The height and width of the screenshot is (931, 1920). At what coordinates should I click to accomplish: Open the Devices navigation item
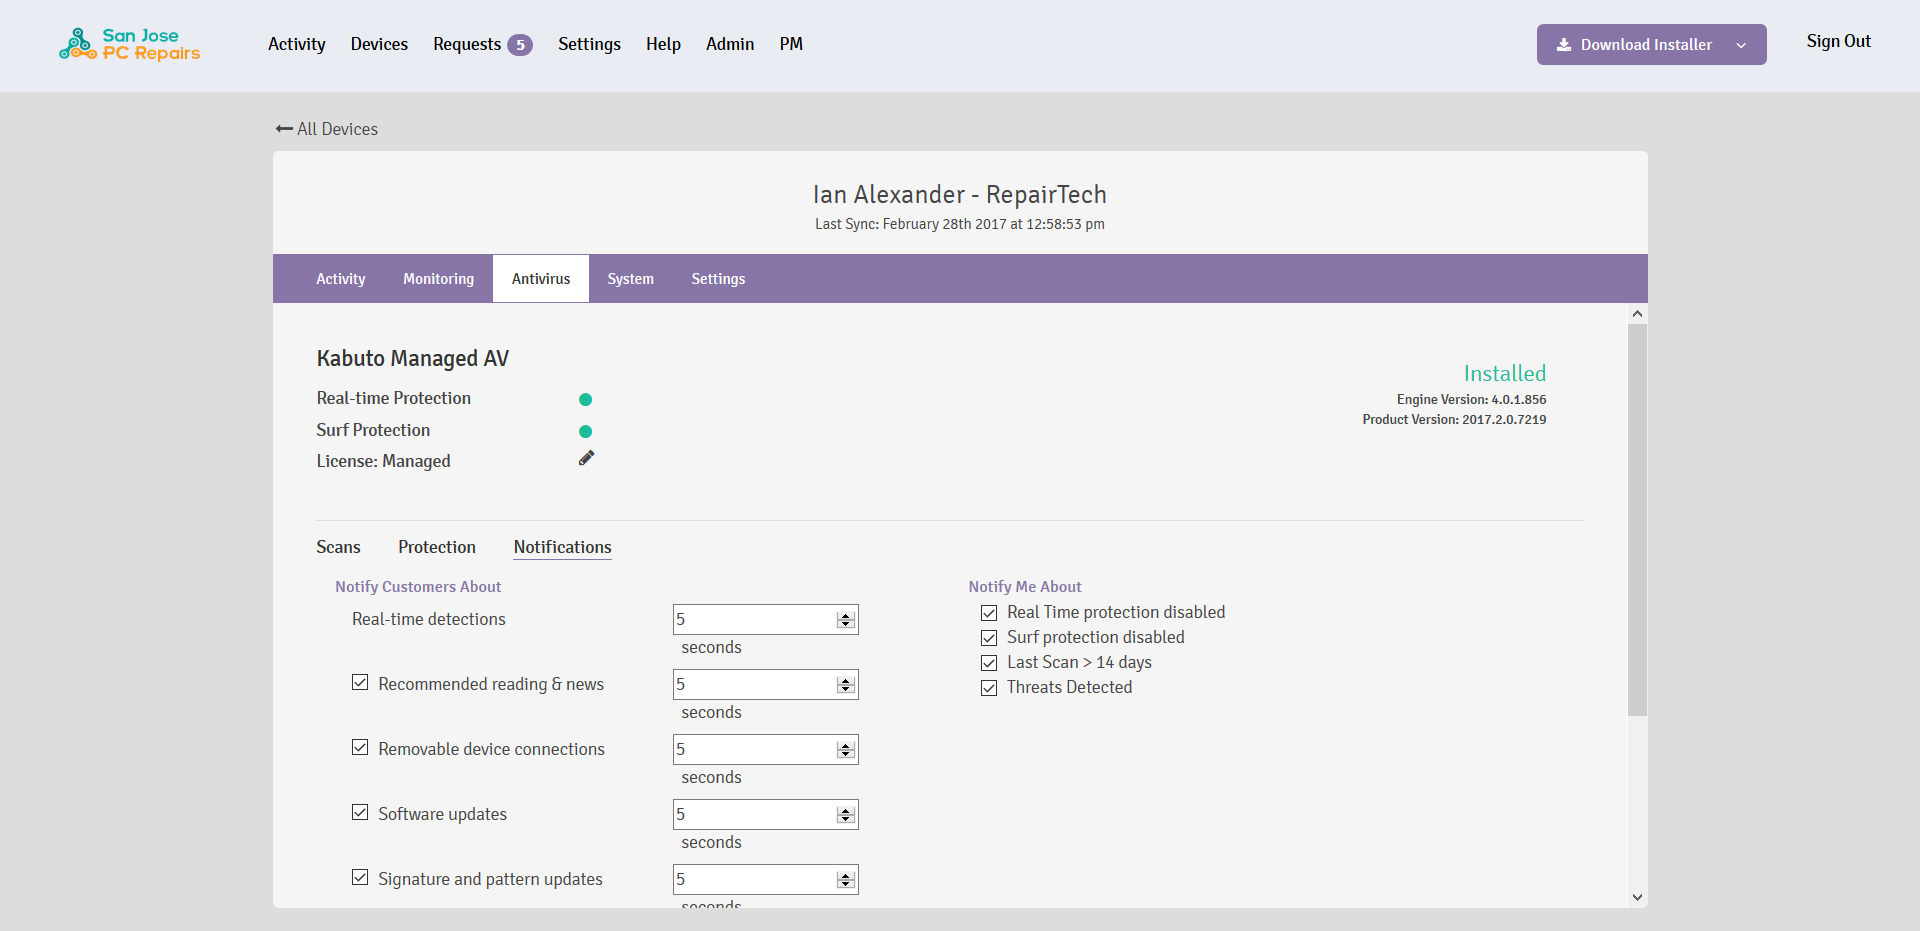click(x=379, y=44)
